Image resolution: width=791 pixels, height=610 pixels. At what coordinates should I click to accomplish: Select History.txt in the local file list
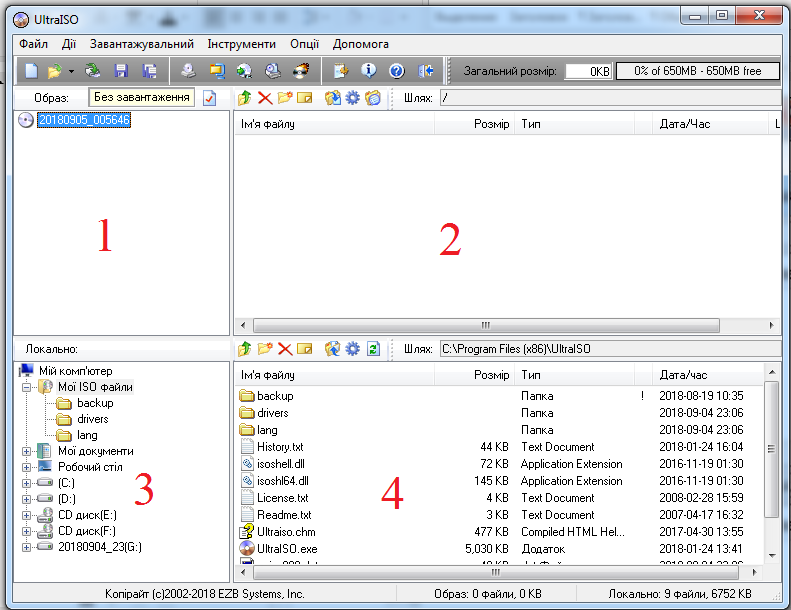point(280,447)
